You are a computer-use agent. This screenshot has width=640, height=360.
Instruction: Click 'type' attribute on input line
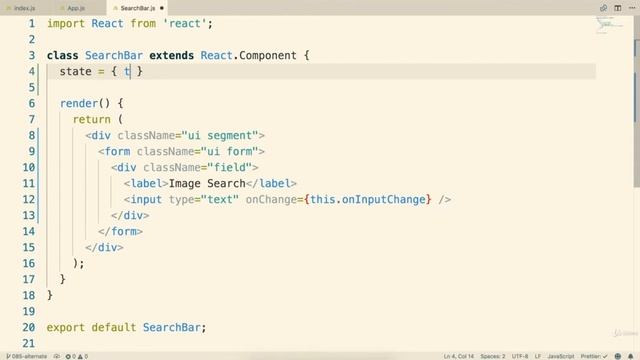click(x=181, y=200)
